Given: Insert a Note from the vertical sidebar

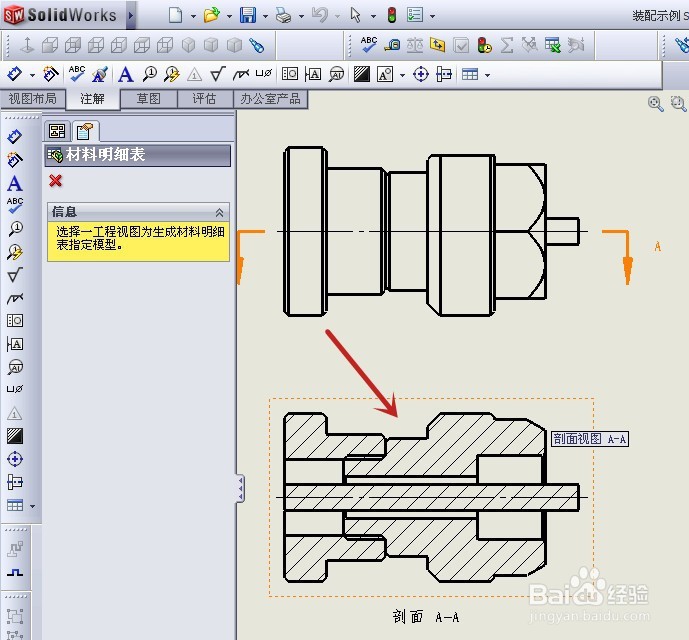Looking at the screenshot, I should click(15, 183).
